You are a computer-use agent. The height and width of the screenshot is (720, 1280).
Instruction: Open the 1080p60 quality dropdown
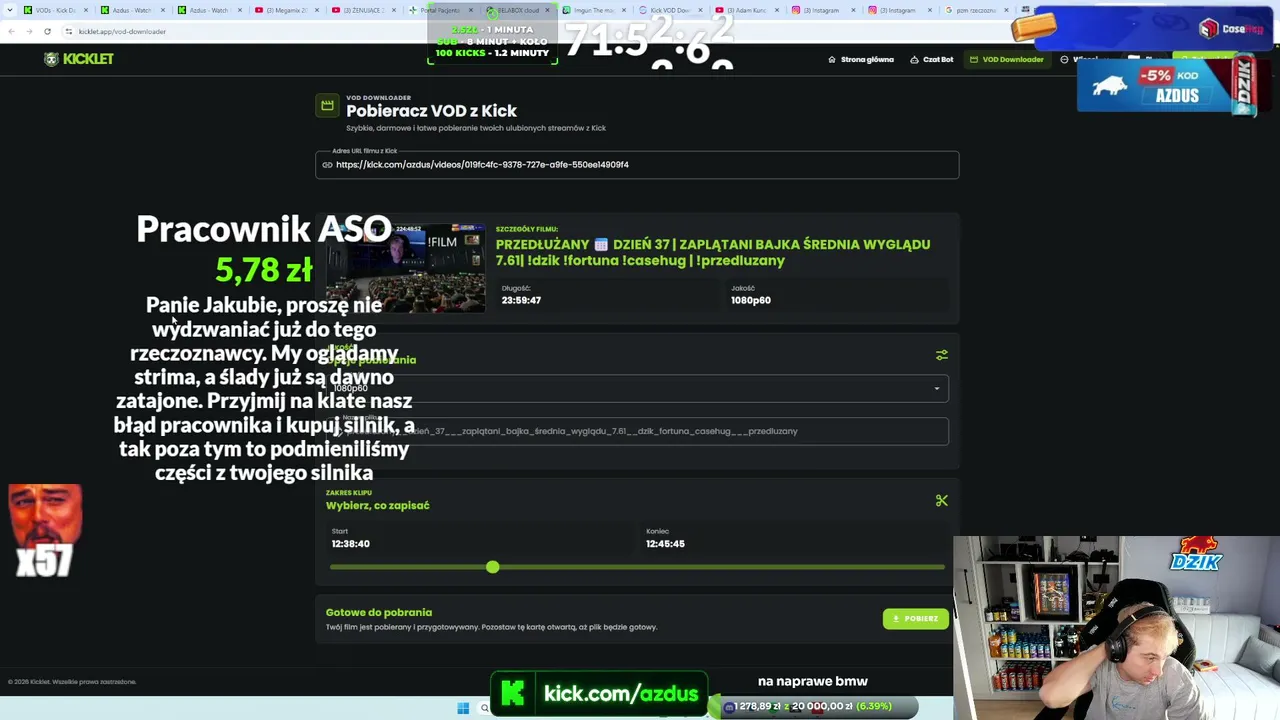[x=637, y=388]
